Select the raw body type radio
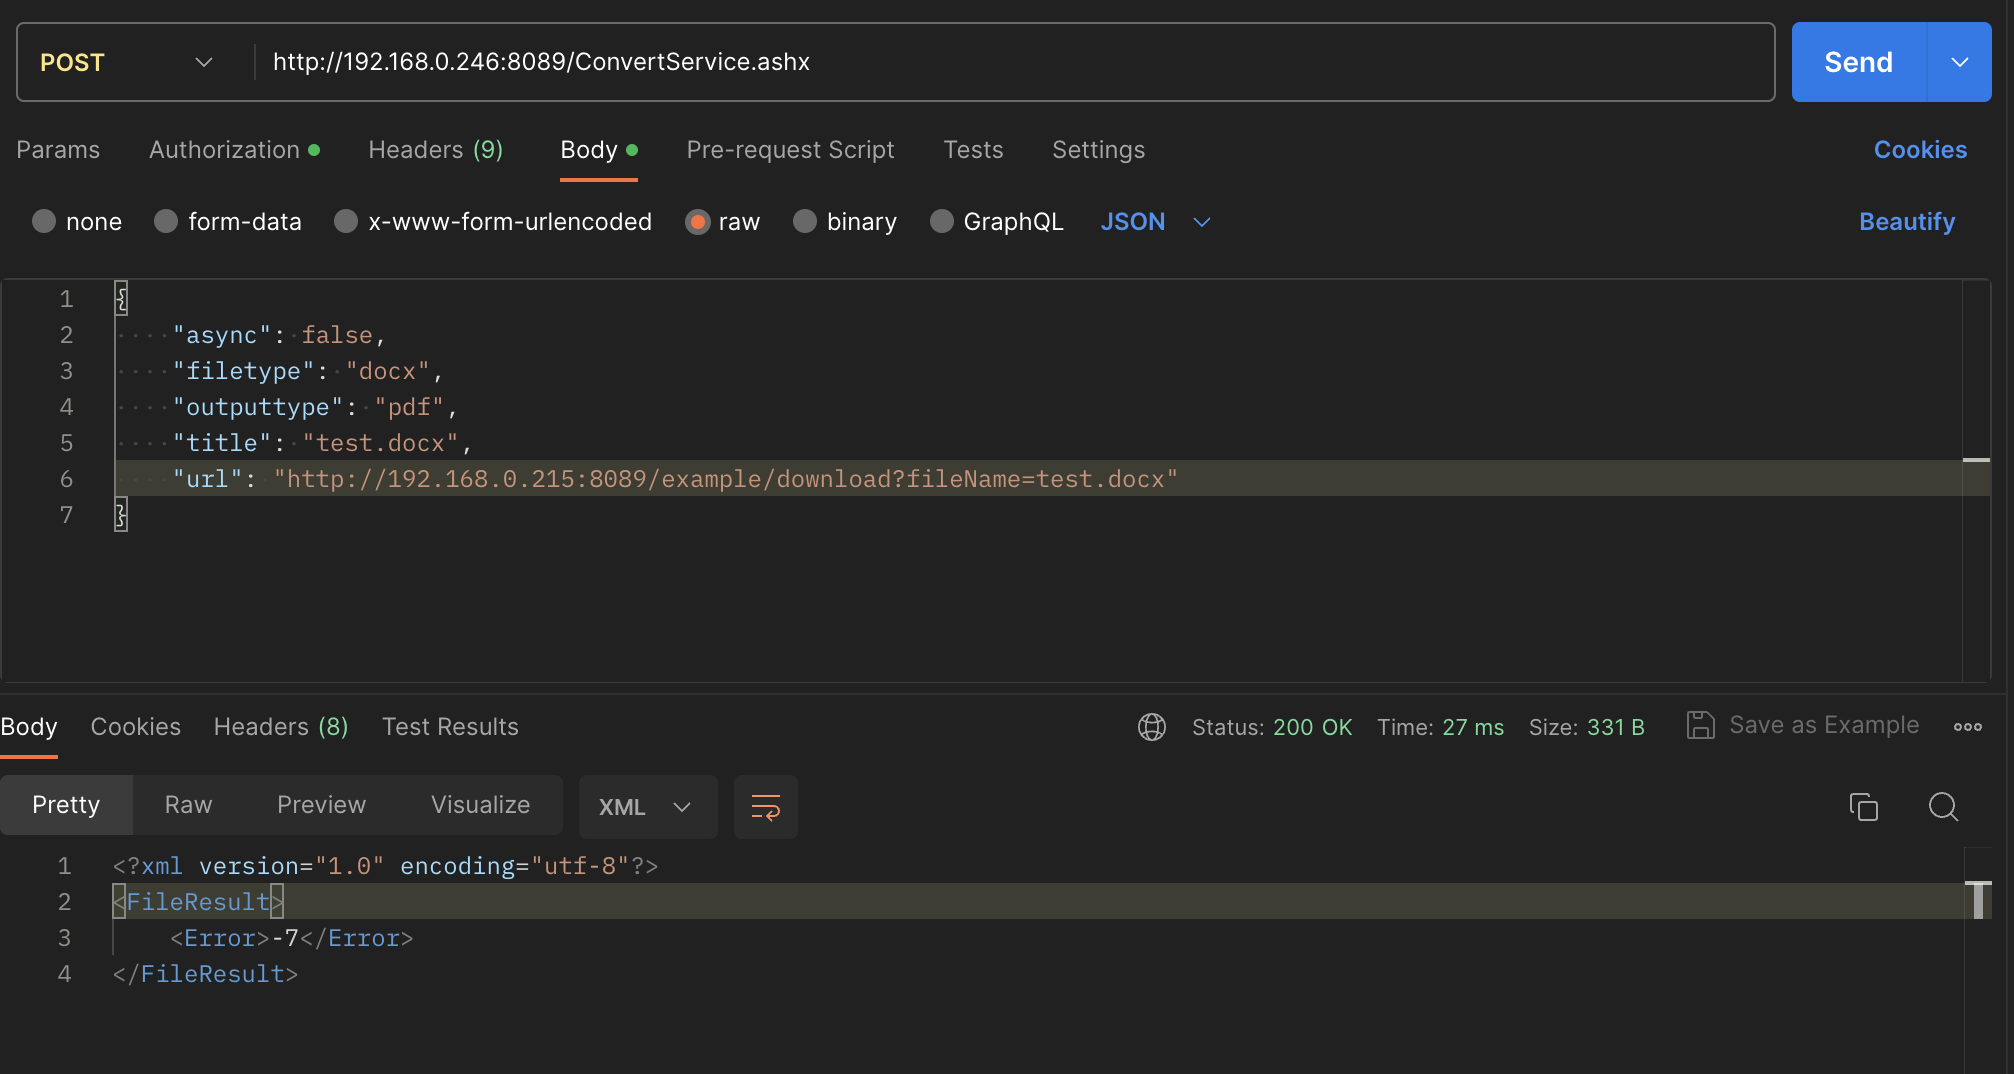Viewport: 2014px width, 1074px height. (697, 222)
